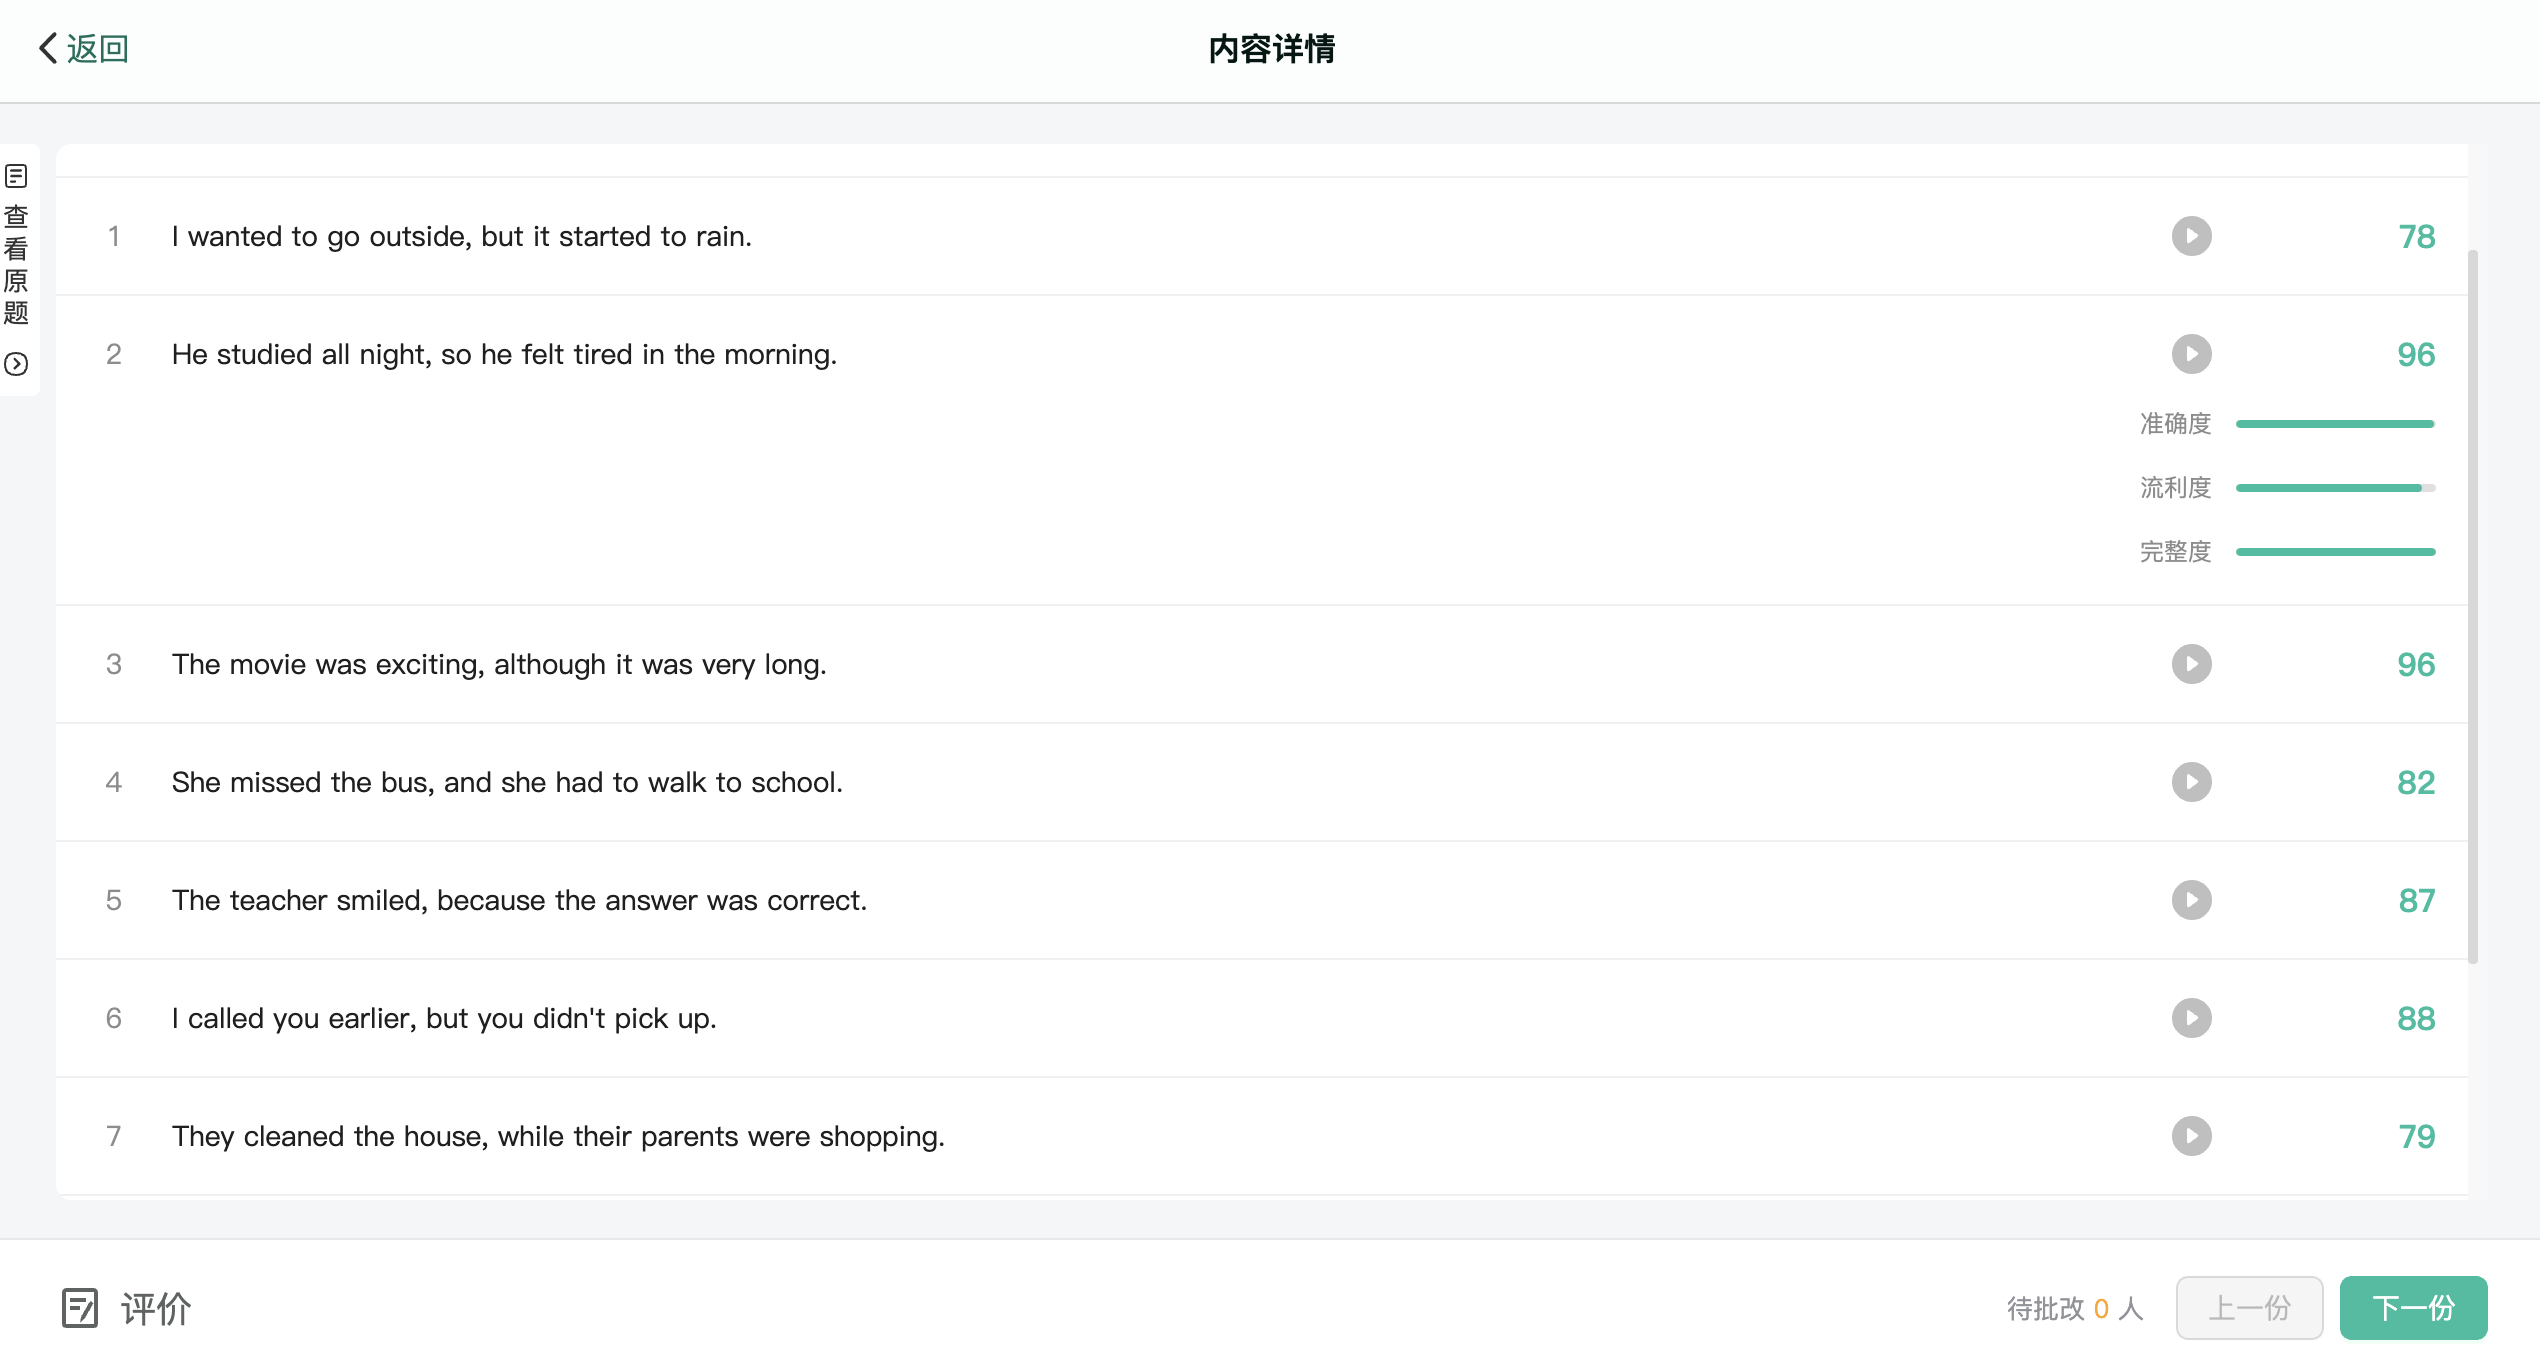Click the 上一份 previous submission button

point(2249,1308)
